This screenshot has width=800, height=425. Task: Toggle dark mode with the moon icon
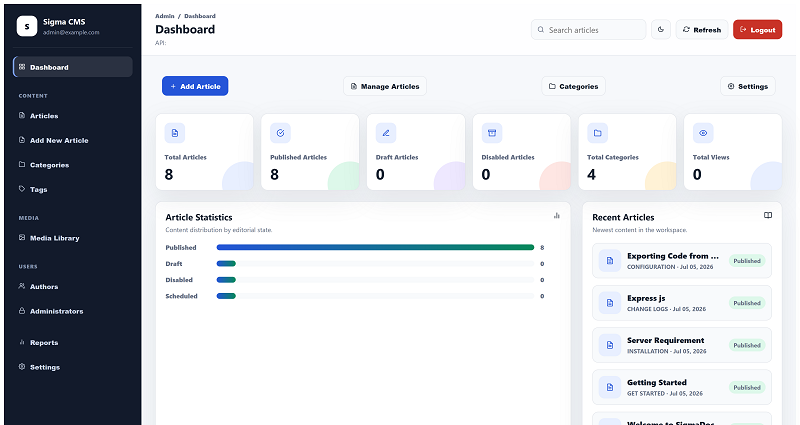(661, 30)
